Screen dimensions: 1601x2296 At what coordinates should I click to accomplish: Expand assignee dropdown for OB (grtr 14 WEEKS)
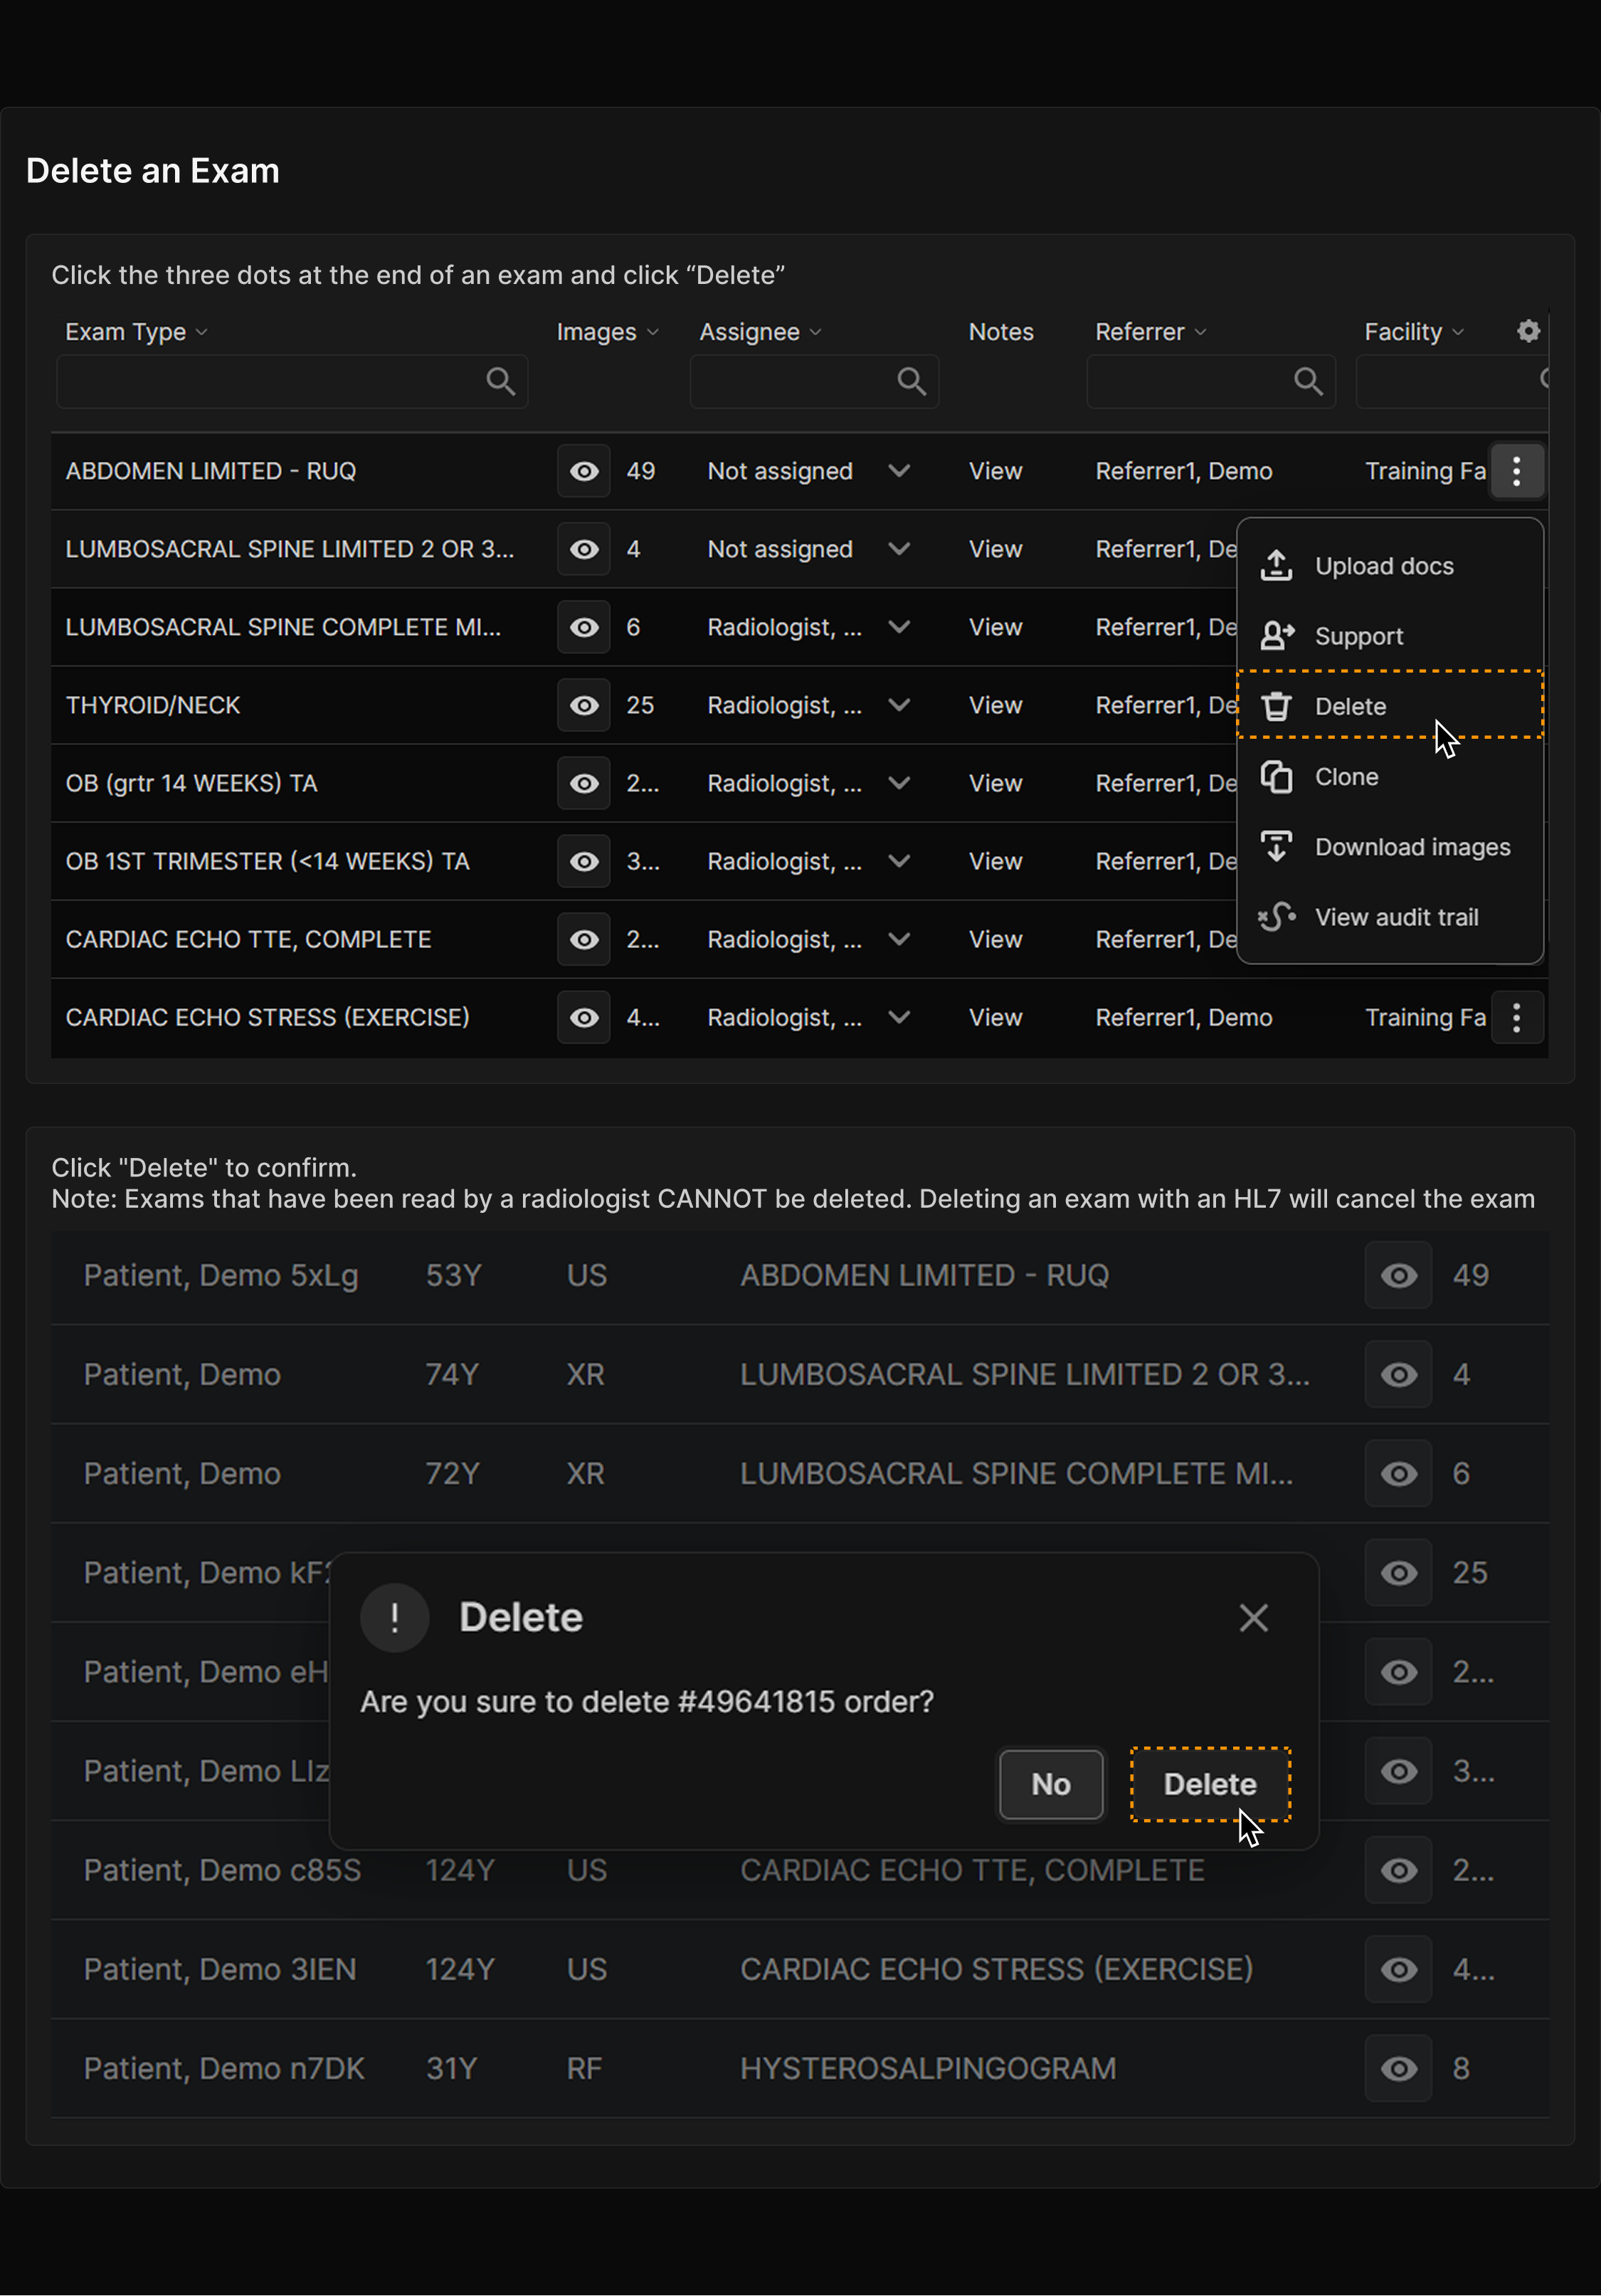[899, 783]
